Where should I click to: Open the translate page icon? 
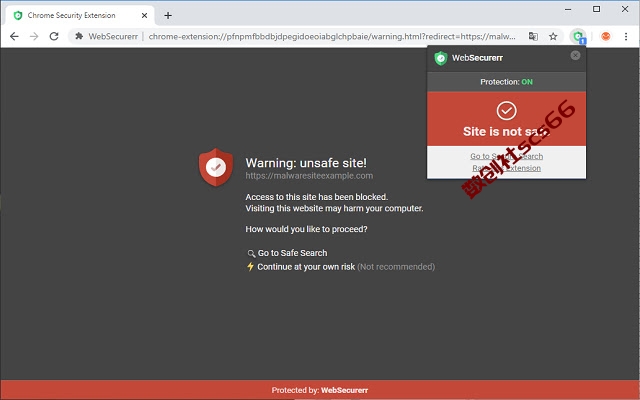533,36
